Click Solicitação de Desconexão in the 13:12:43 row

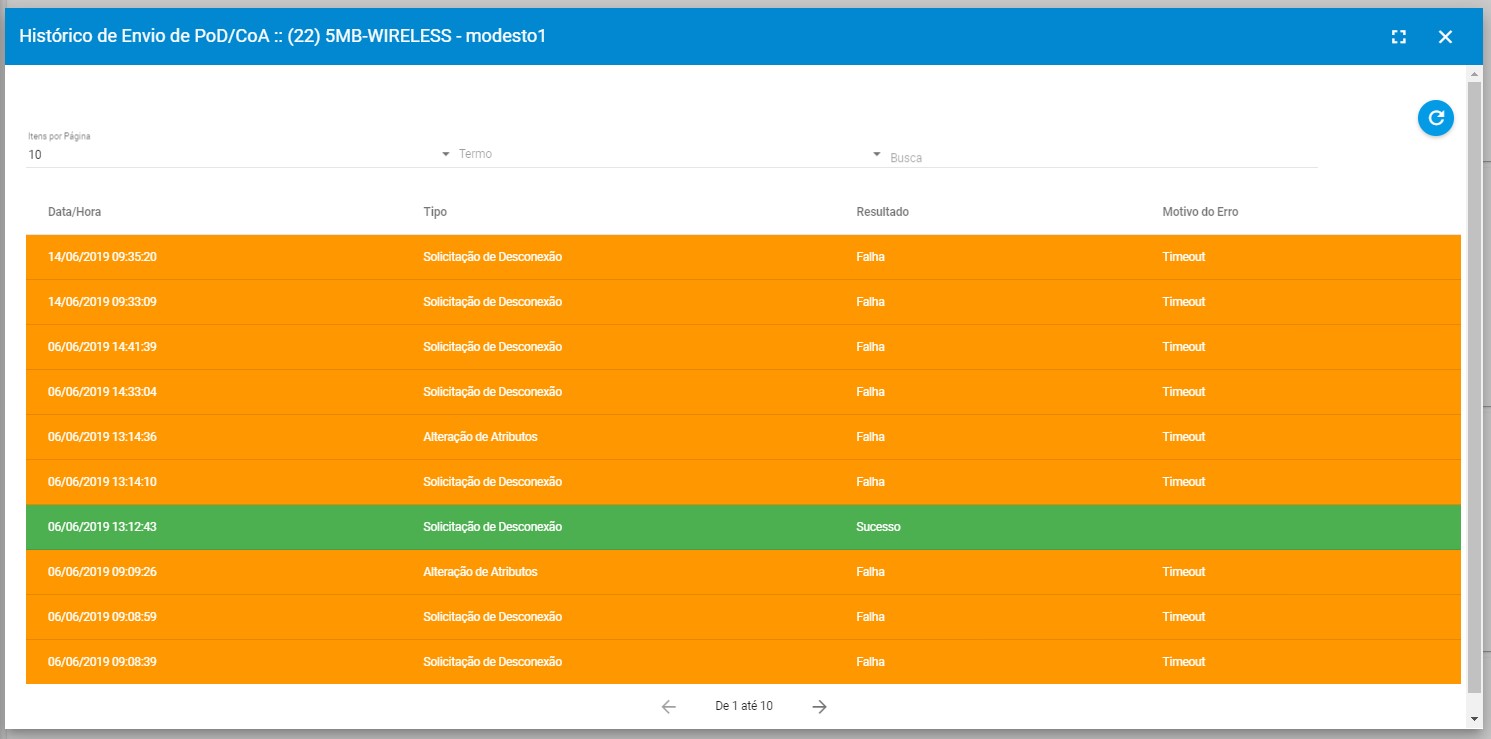(492, 527)
